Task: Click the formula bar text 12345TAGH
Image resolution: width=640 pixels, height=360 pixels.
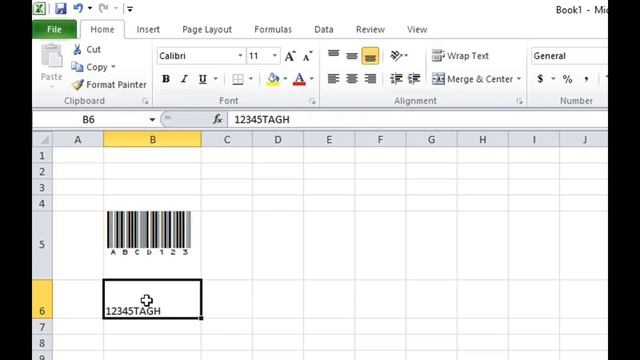Action: click(262, 120)
